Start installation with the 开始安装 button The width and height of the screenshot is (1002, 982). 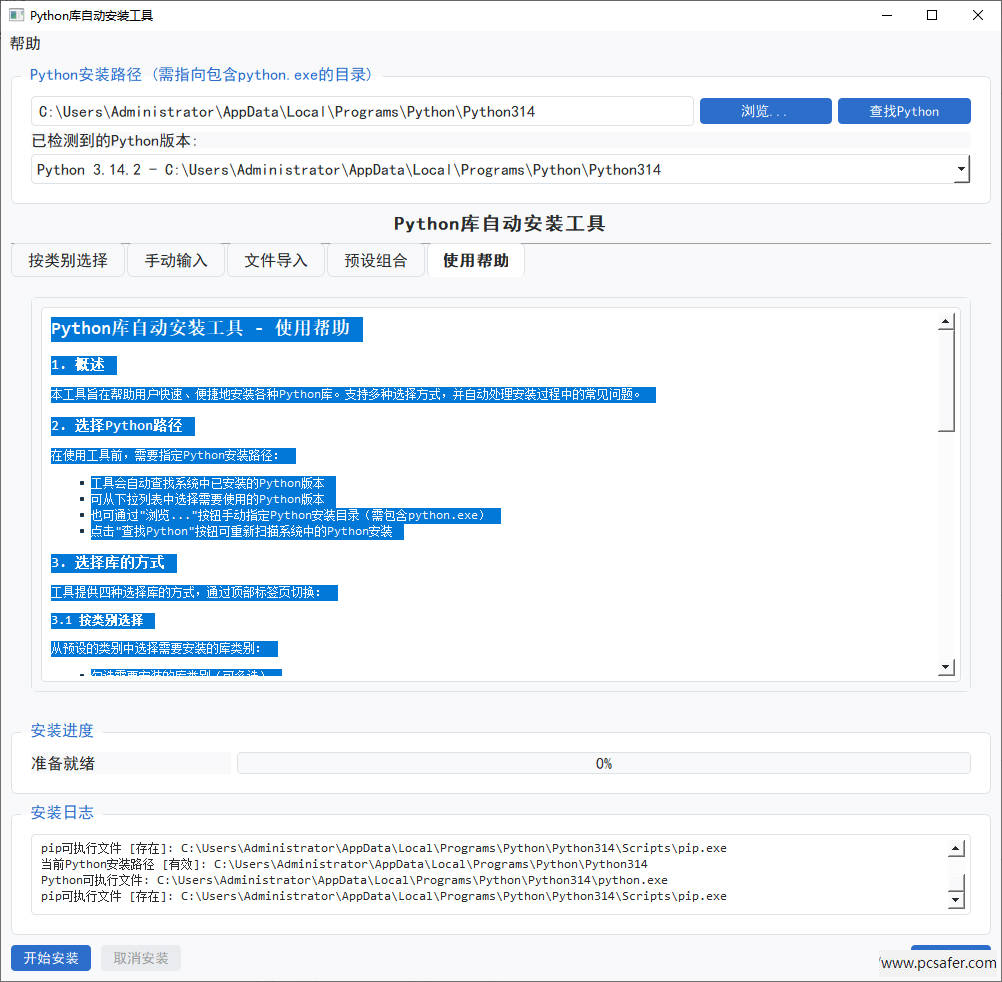(x=51, y=958)
